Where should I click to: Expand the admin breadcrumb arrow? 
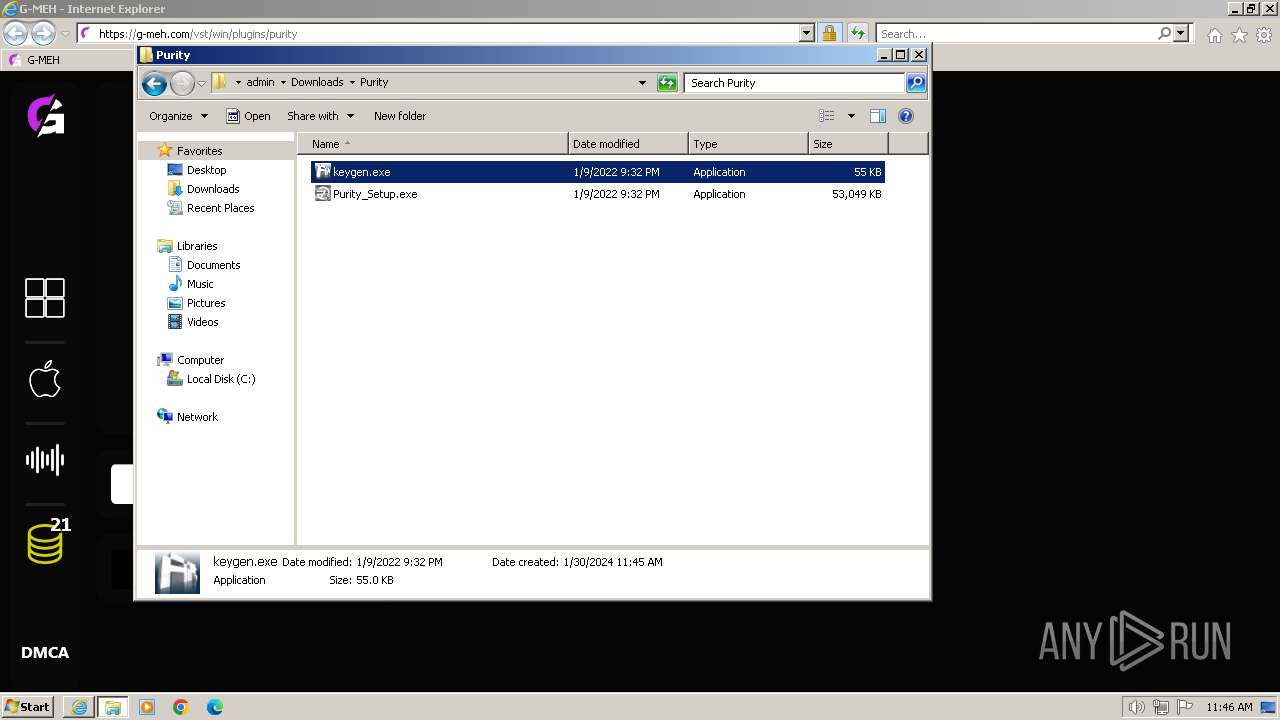tap(283, 83)
